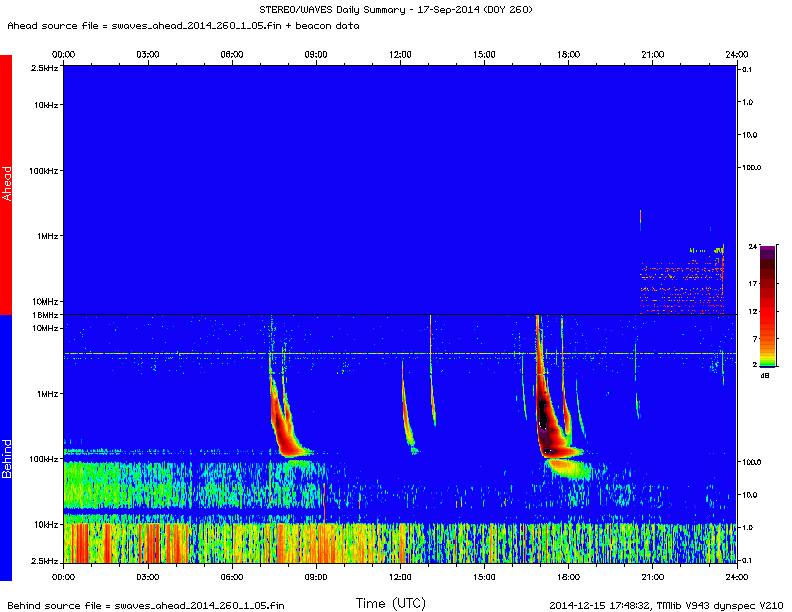Click the 10kHz label of the Behind panel
Image resolution: width=792 pixels, height=612 pixels.
(x=46, y=525)
